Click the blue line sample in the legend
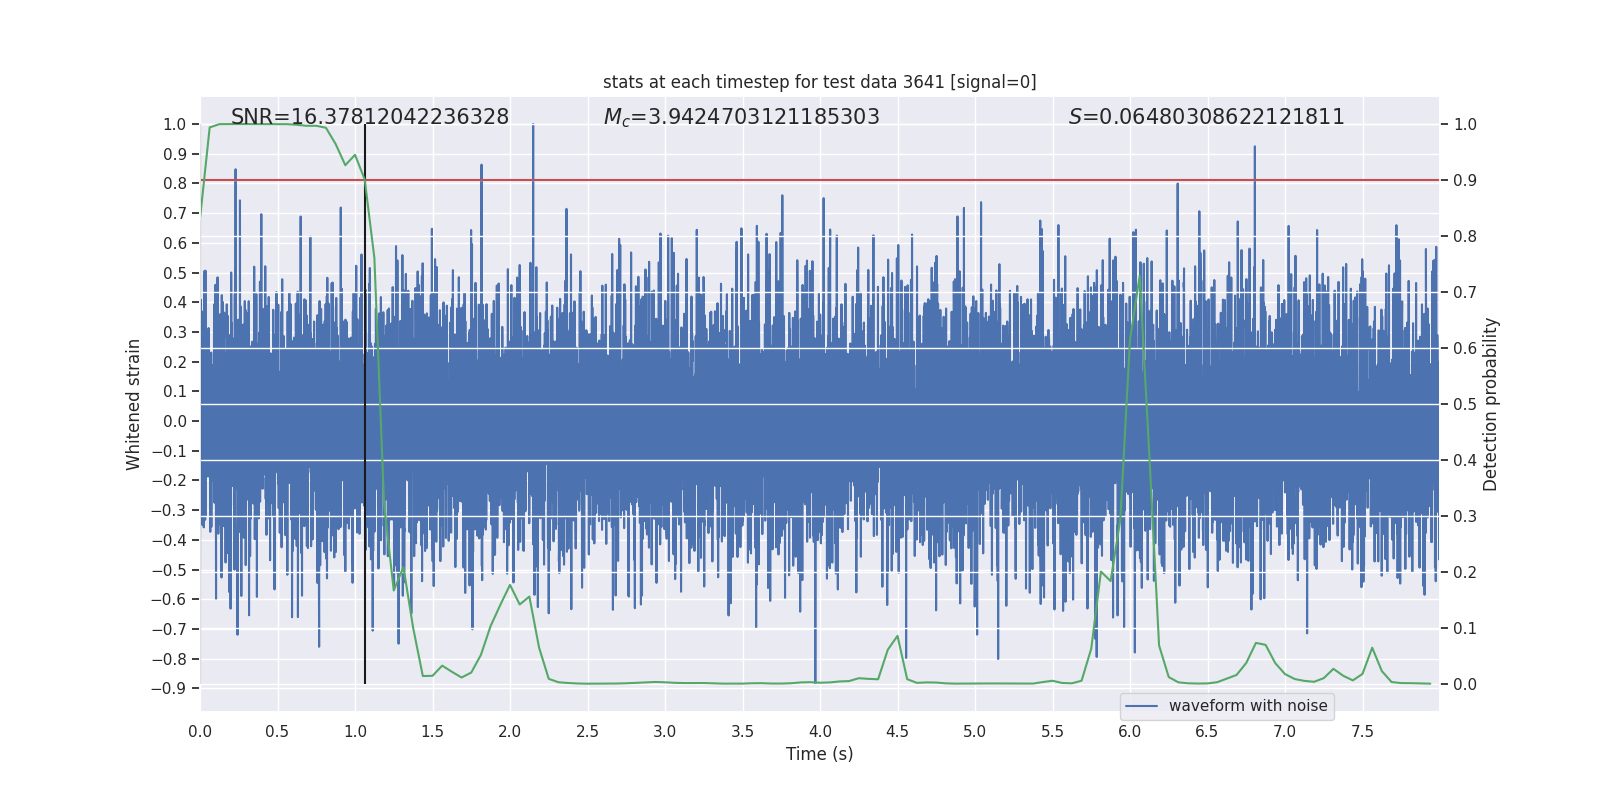1600x800 pixels. pos(1141,706)
